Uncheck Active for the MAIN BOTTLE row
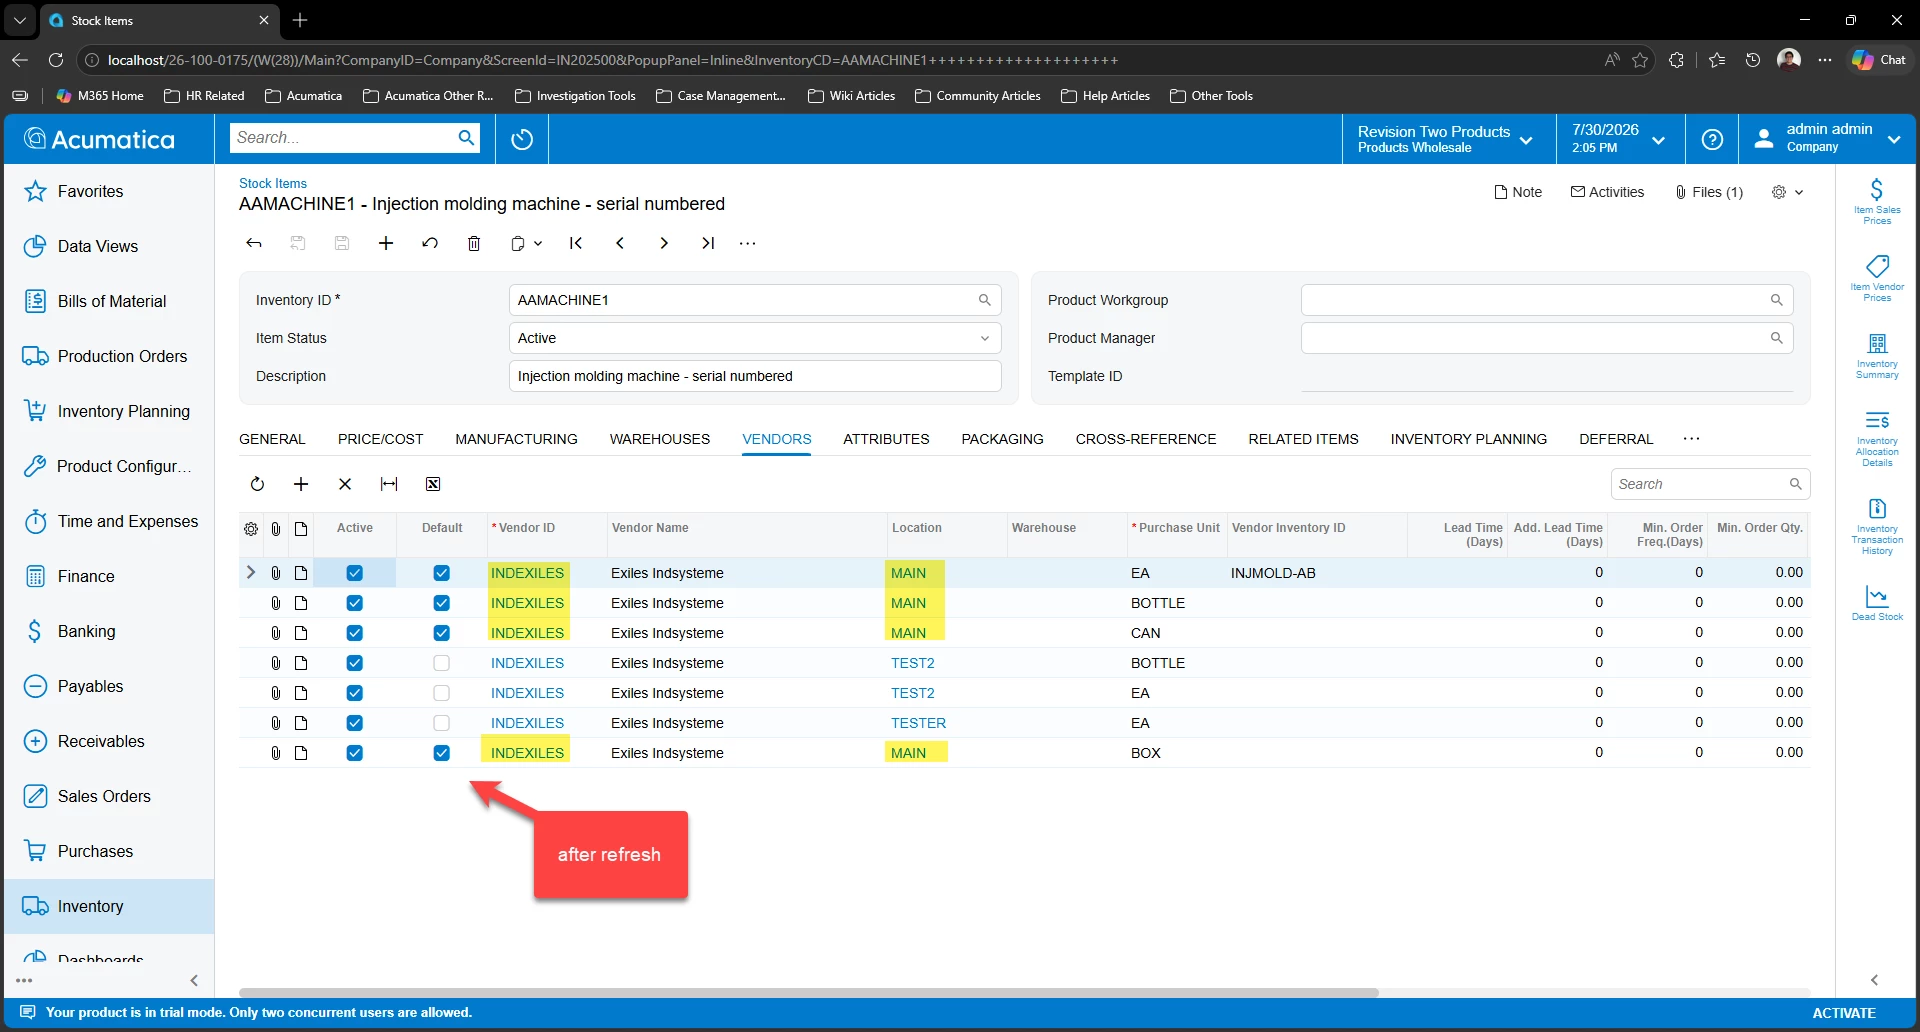Image resolution: width=1920 pixels, height=1032 pixels. (354, 603)
